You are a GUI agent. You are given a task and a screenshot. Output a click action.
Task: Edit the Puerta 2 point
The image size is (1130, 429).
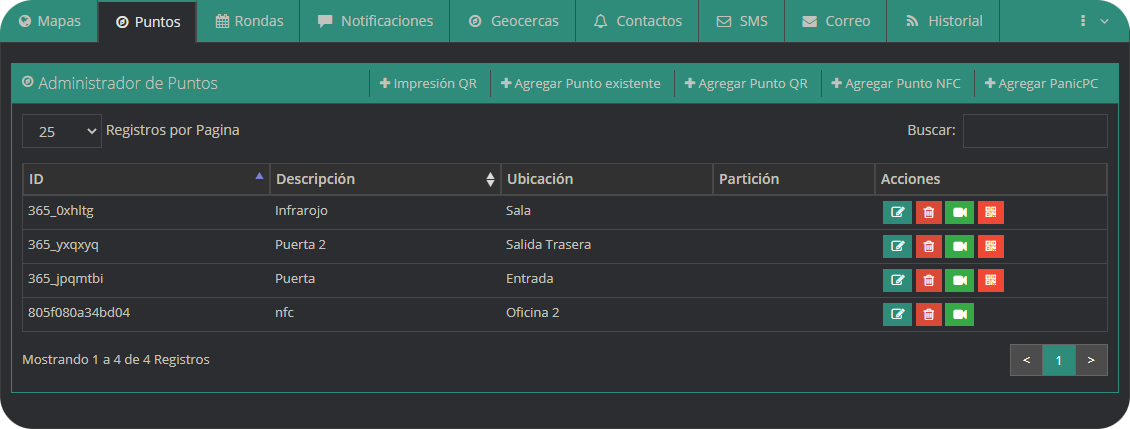897,246
